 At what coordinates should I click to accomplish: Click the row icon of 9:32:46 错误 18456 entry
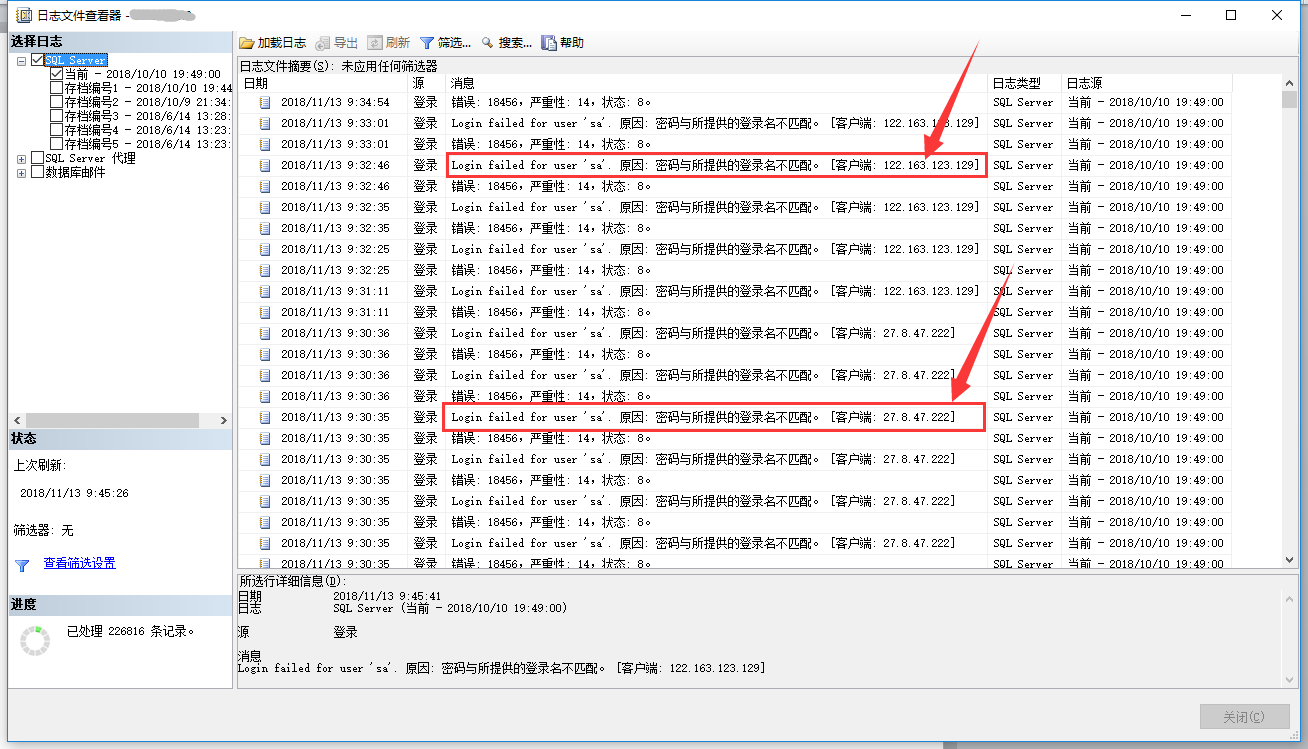coord(265,186)
